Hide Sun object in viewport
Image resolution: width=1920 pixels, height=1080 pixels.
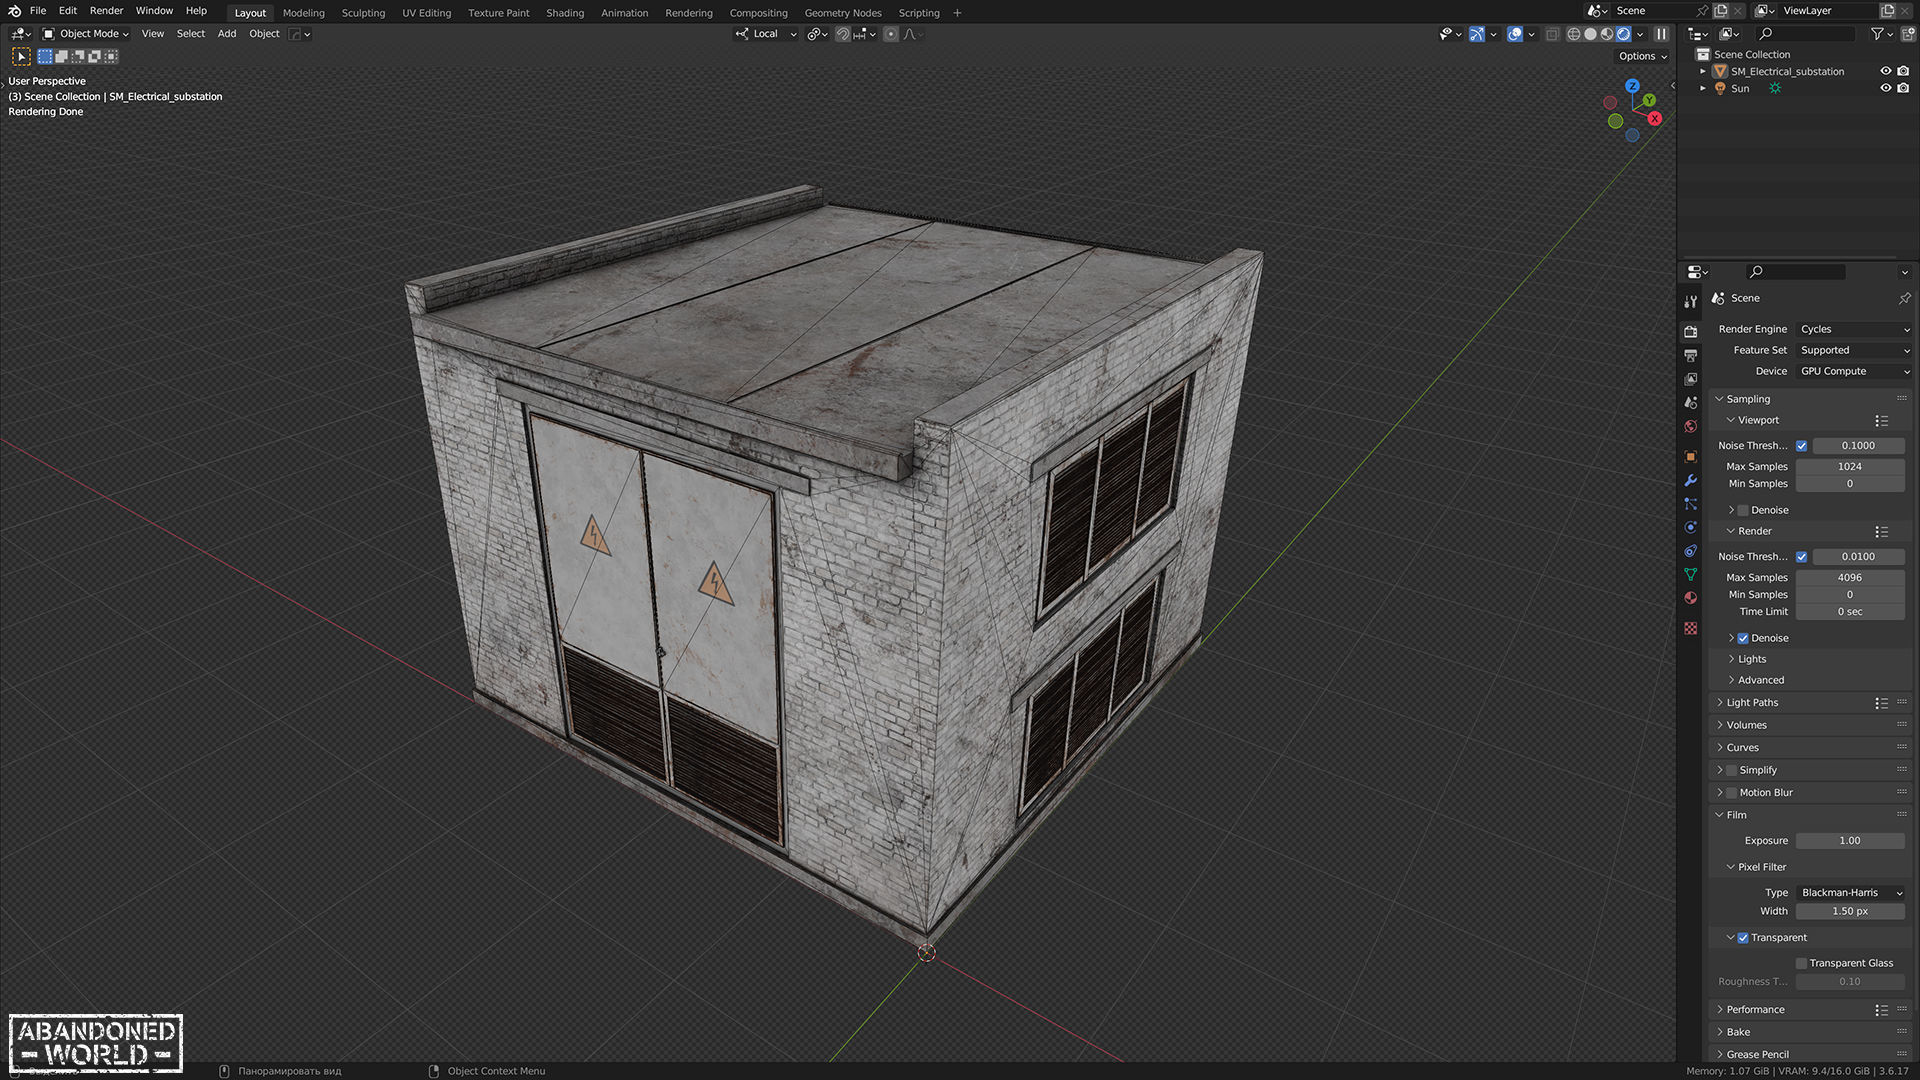[1886, 88]
